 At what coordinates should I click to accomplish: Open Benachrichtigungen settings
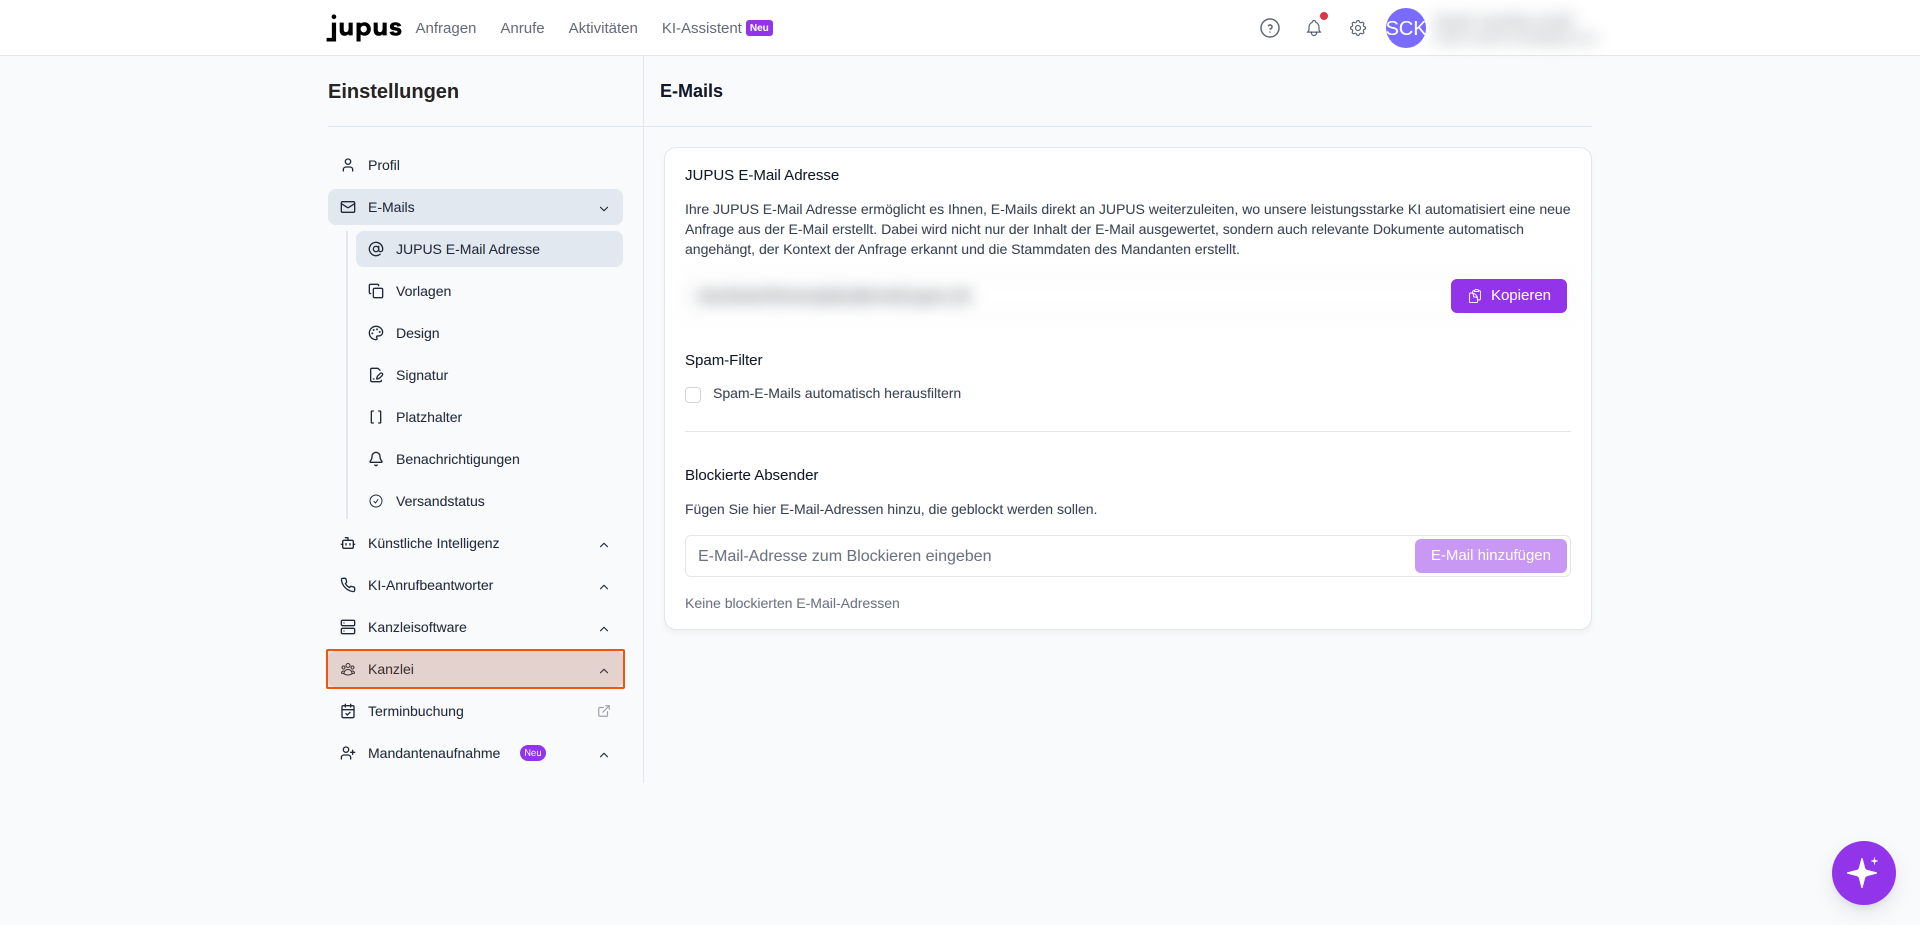[x=489, y=459]
